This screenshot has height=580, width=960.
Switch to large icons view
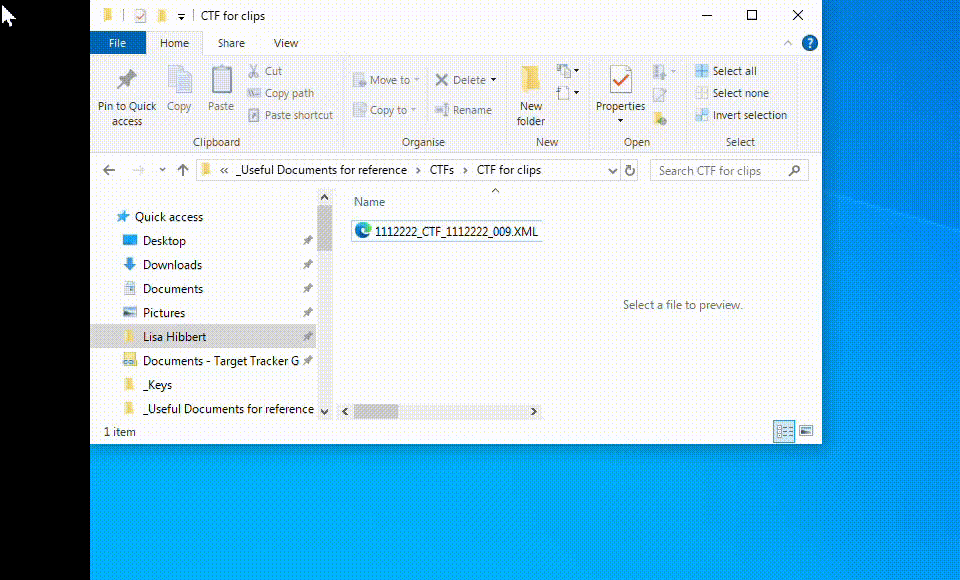805,431
